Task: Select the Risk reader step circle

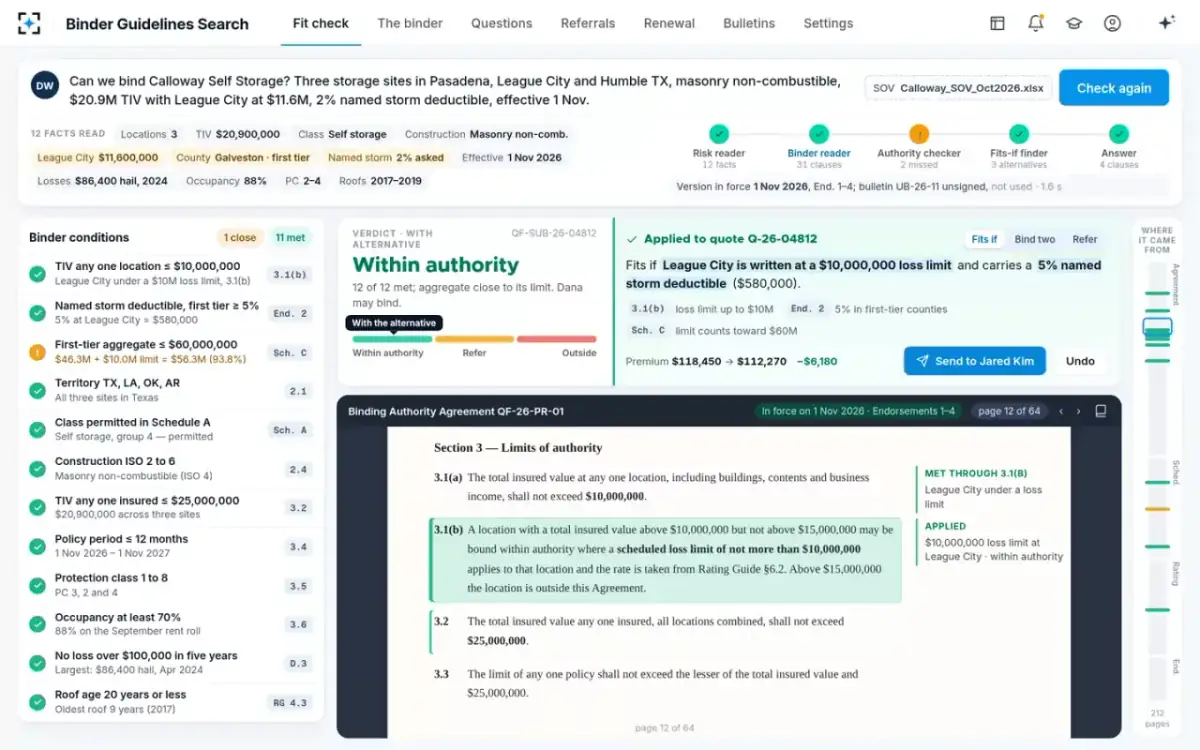Action: pyautogui.click(x=718, y=133)
